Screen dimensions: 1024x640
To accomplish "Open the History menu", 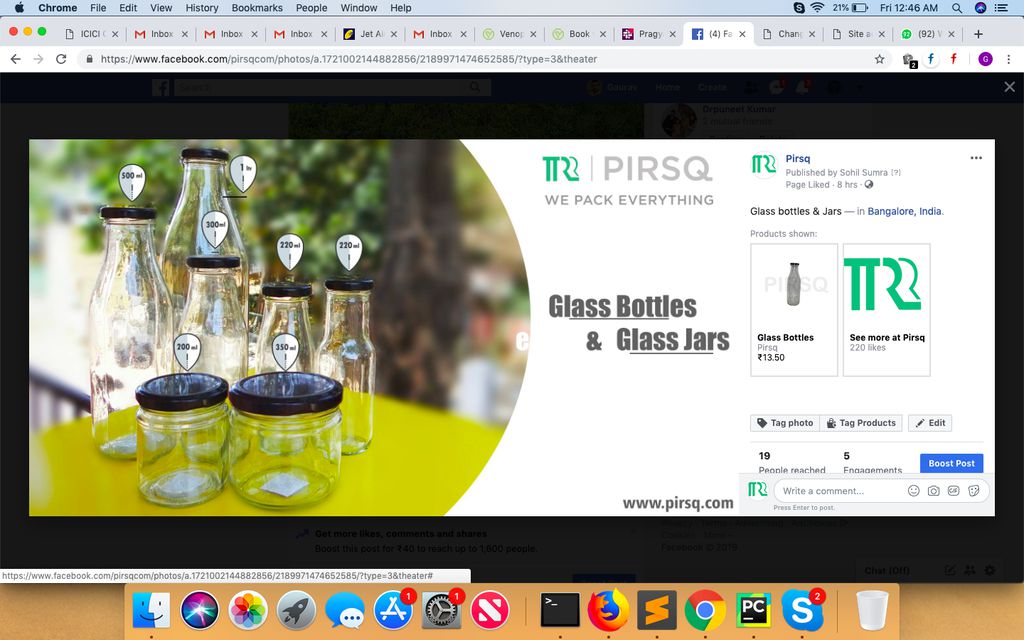I will (201, 8).
